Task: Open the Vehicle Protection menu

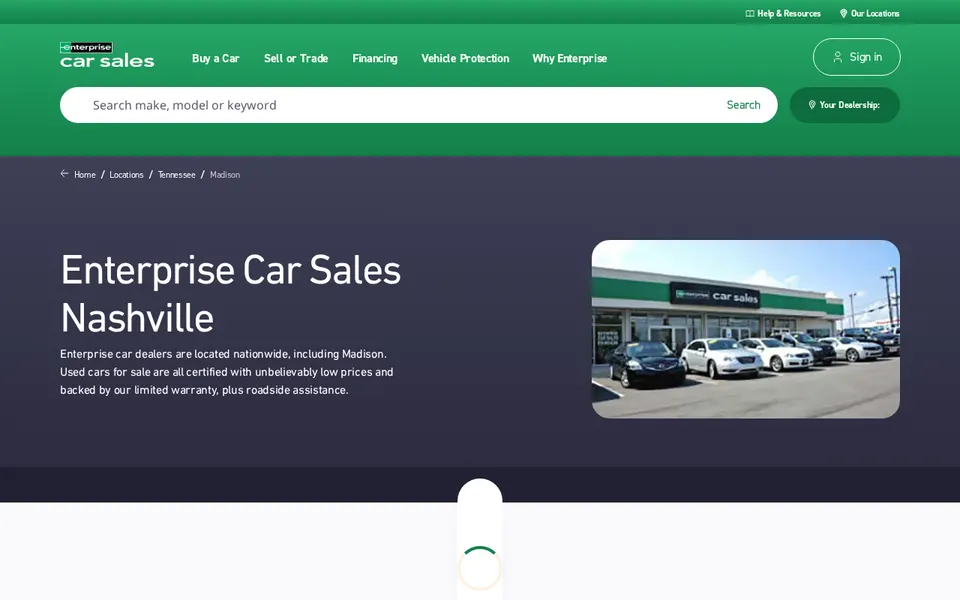Action: [465, 58]
